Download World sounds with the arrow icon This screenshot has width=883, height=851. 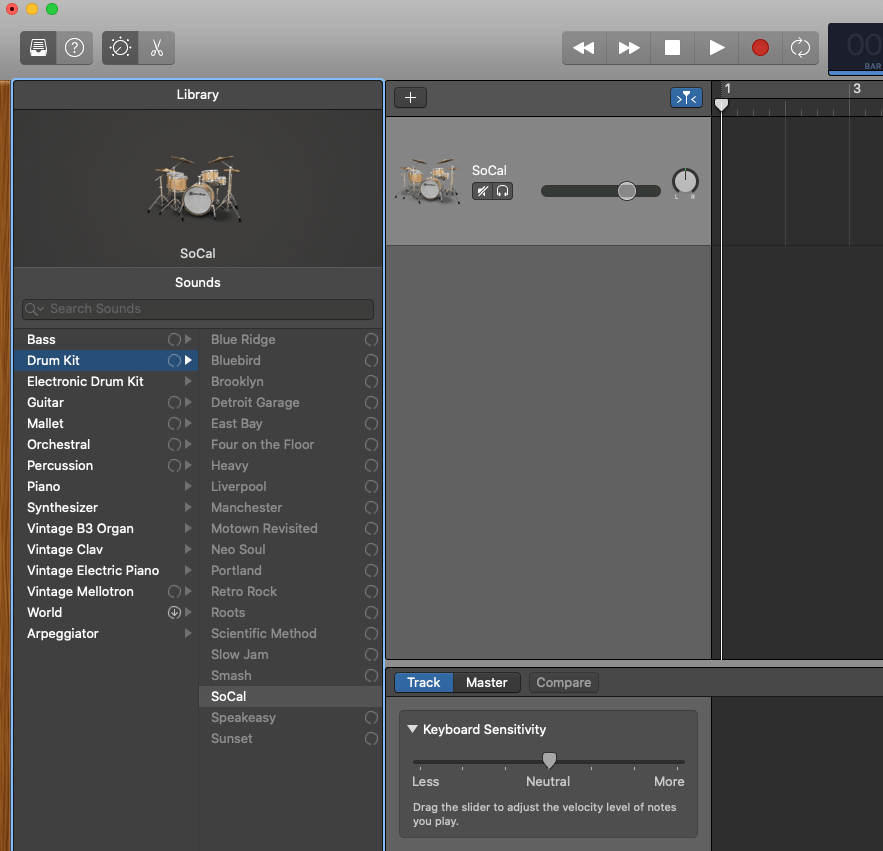click(174, 612)
